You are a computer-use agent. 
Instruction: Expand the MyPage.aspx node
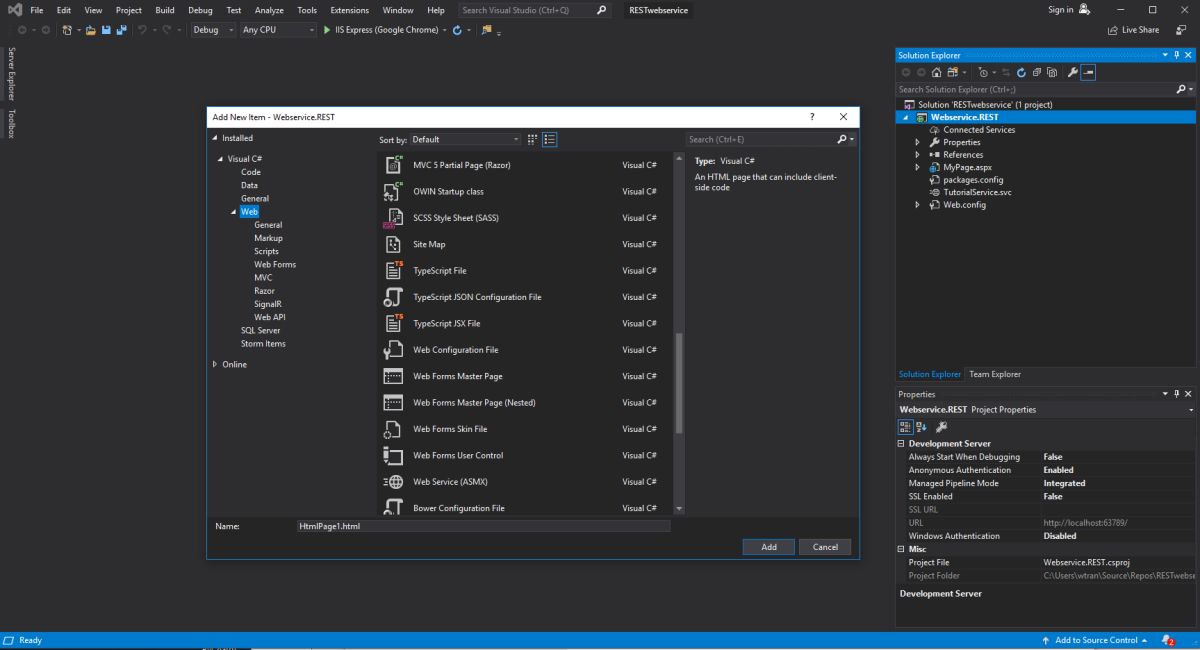(x=917, y=167)
